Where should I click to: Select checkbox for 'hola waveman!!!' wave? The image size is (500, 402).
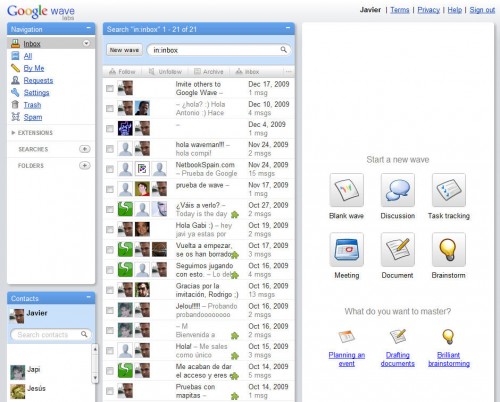(x=110, y=149)
